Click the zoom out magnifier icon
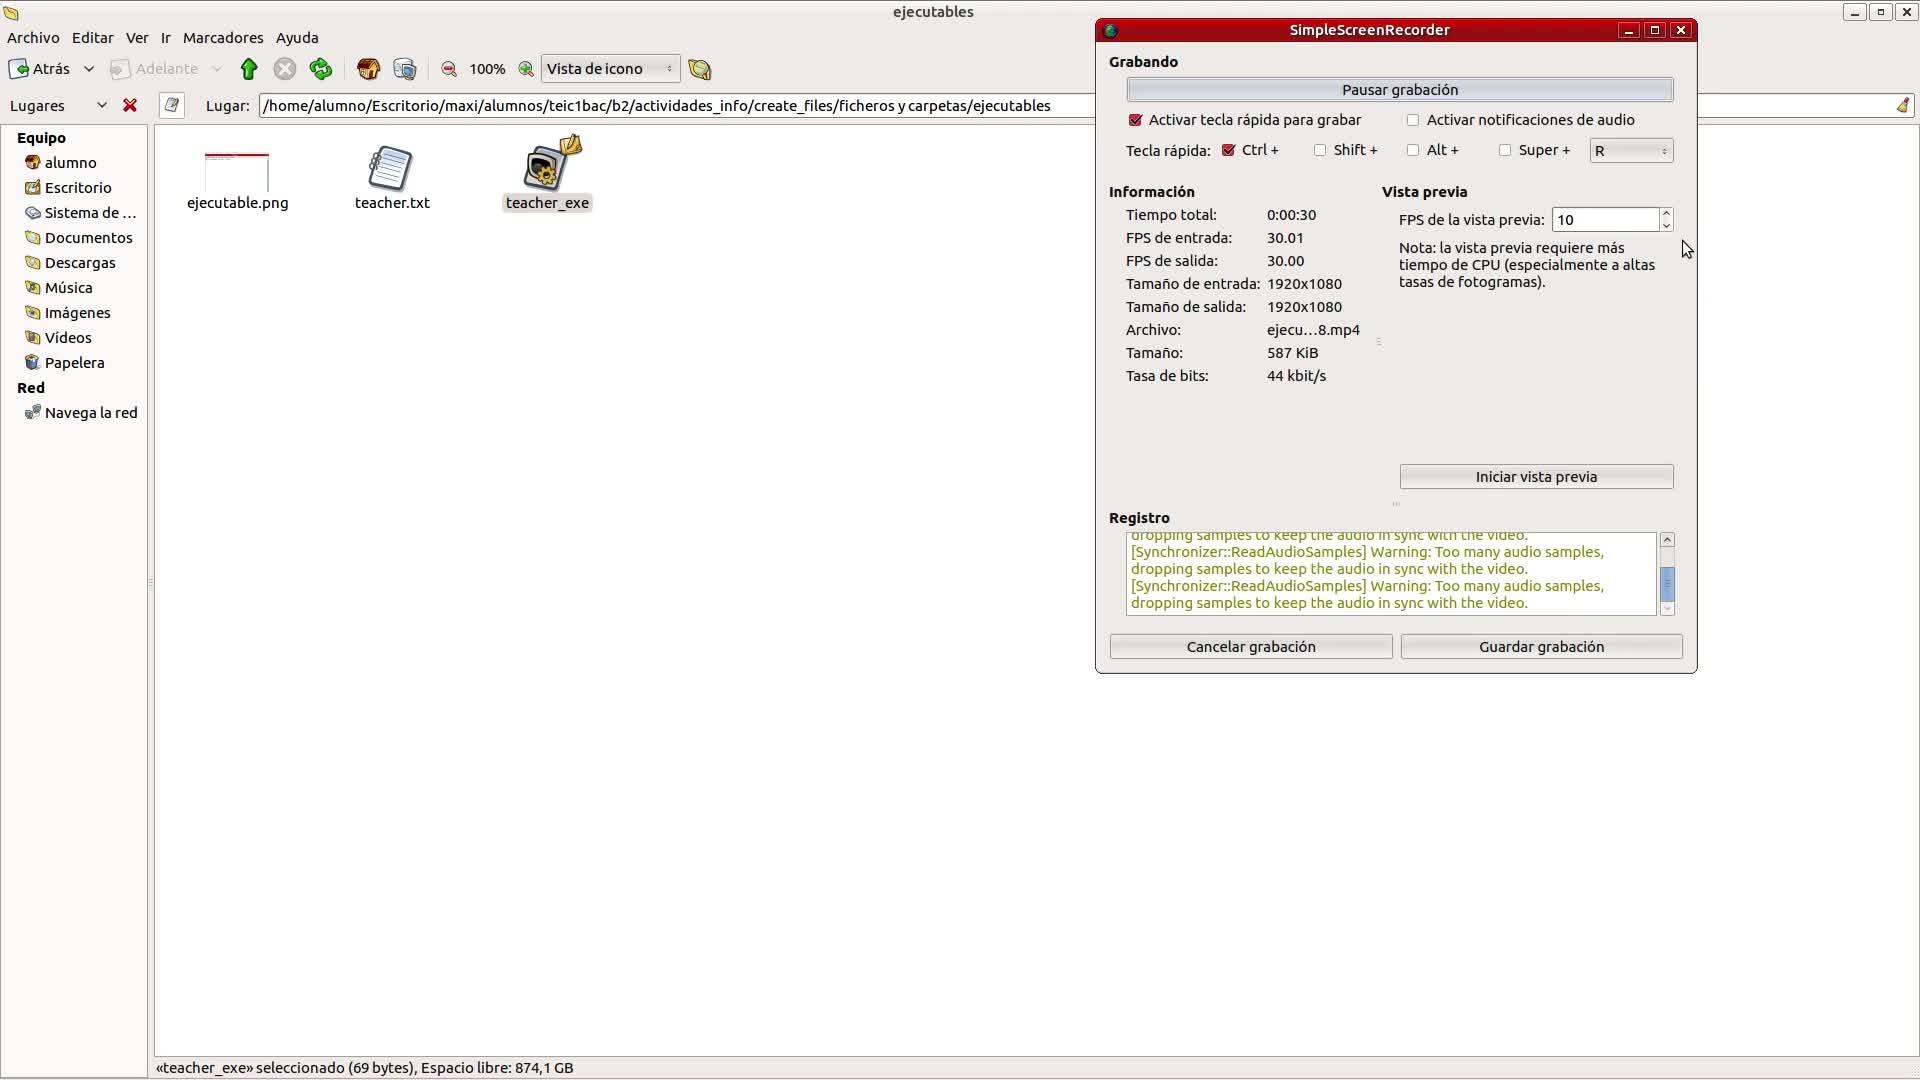The image size is (1920, 1080). pos(449,69)
